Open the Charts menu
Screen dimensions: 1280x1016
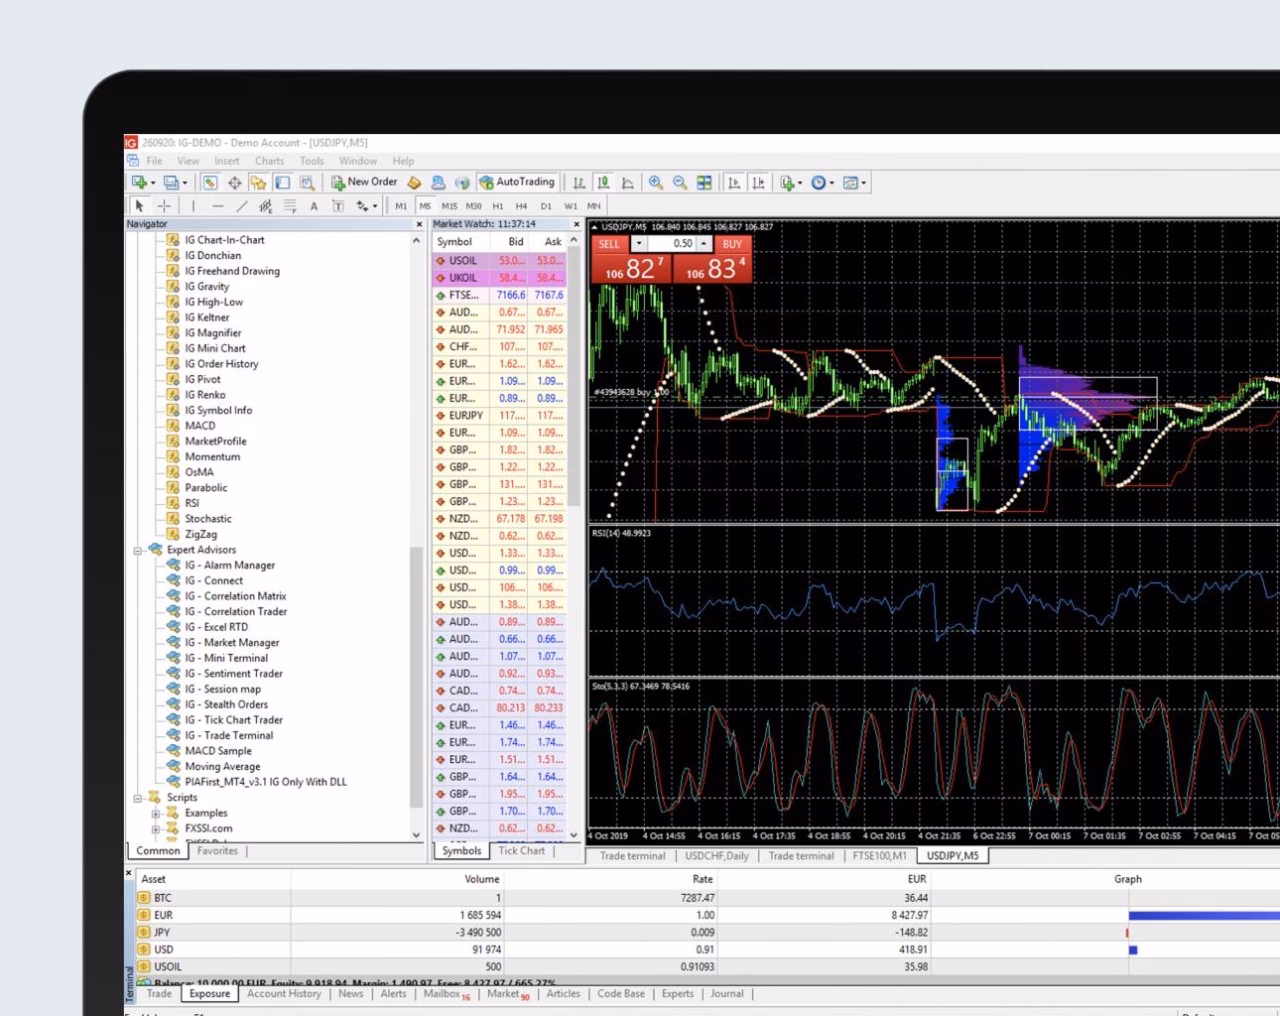[269, 160]
